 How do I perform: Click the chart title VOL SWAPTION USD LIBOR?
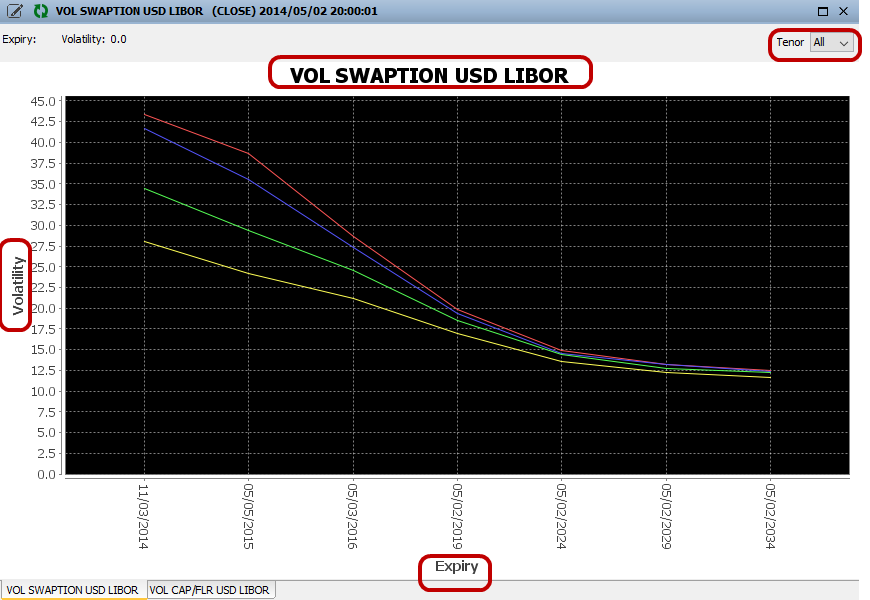(429, 75)
